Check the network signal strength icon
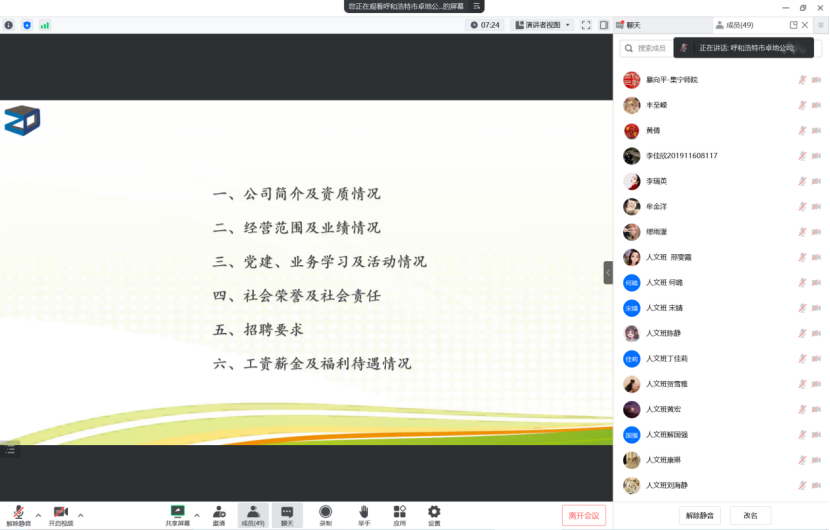830x530 pixels. [45, 25]
